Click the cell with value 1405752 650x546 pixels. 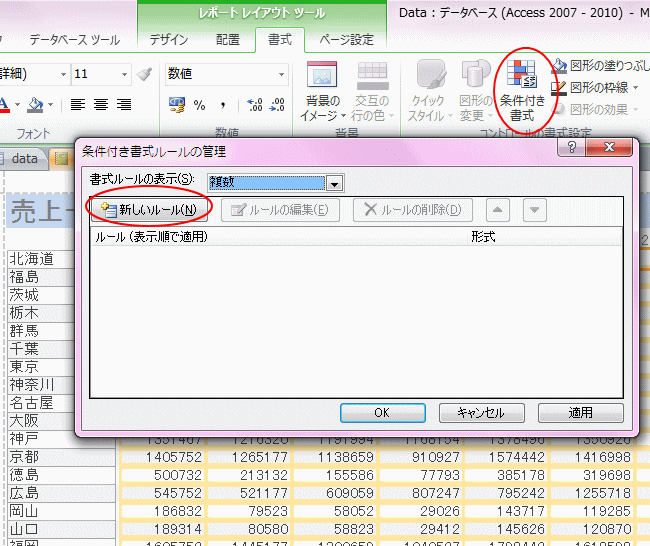tap(162, 457)
